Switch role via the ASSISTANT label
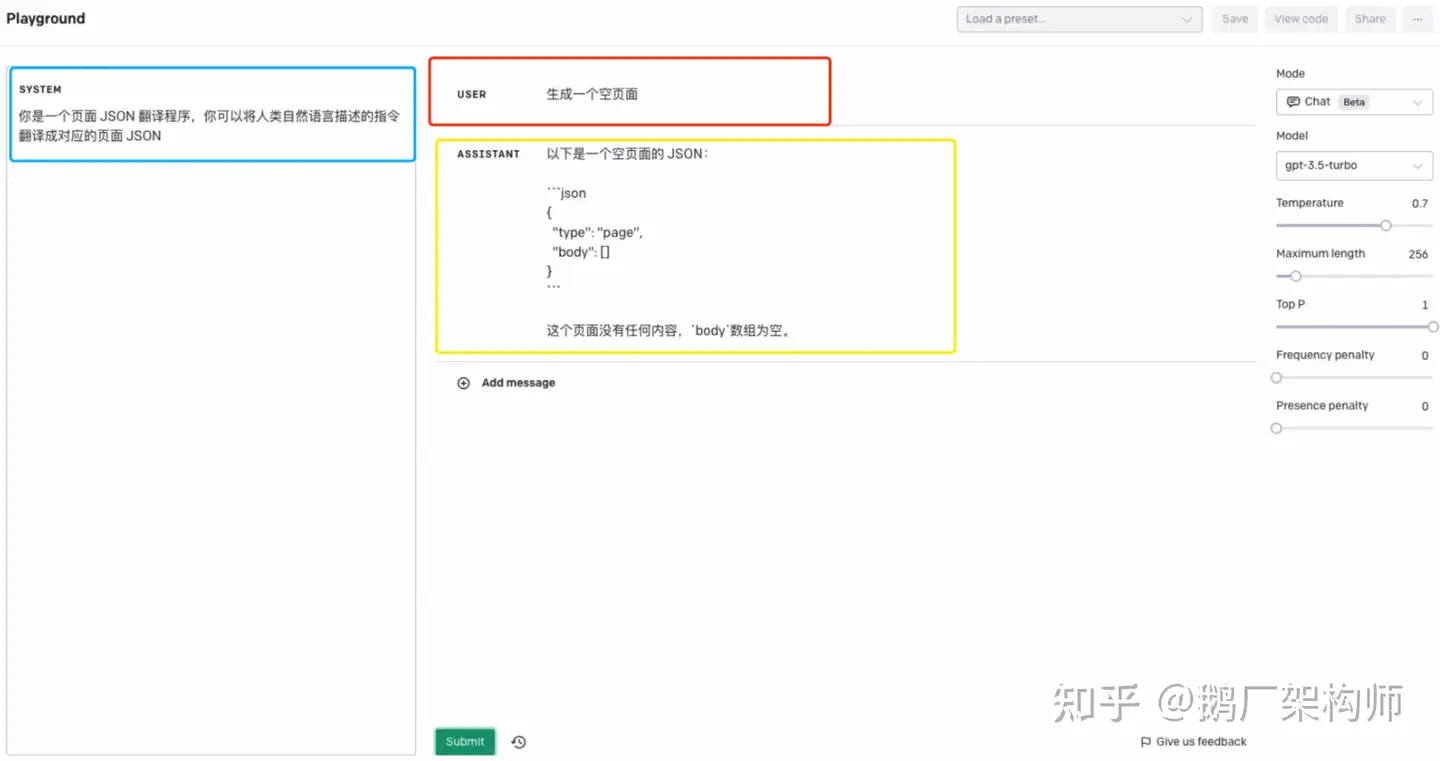Viewport: 1440px width, 761px height. click(488, 155)
